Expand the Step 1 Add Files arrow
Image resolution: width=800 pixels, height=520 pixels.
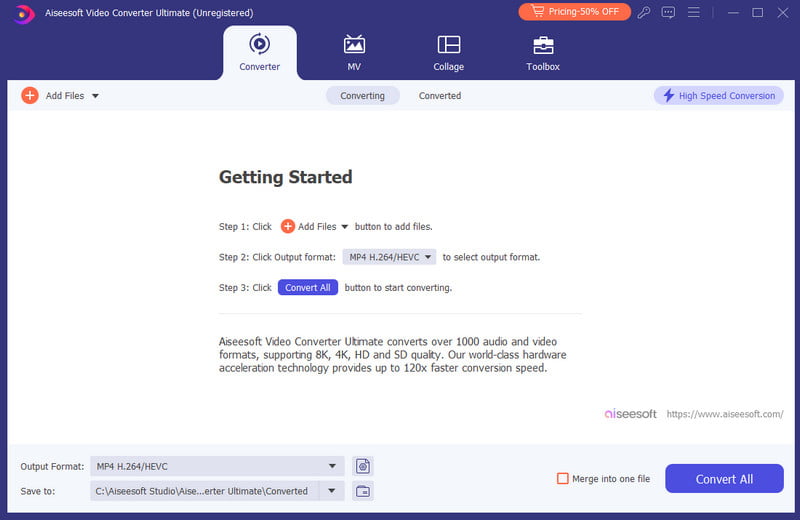[344, 227]
